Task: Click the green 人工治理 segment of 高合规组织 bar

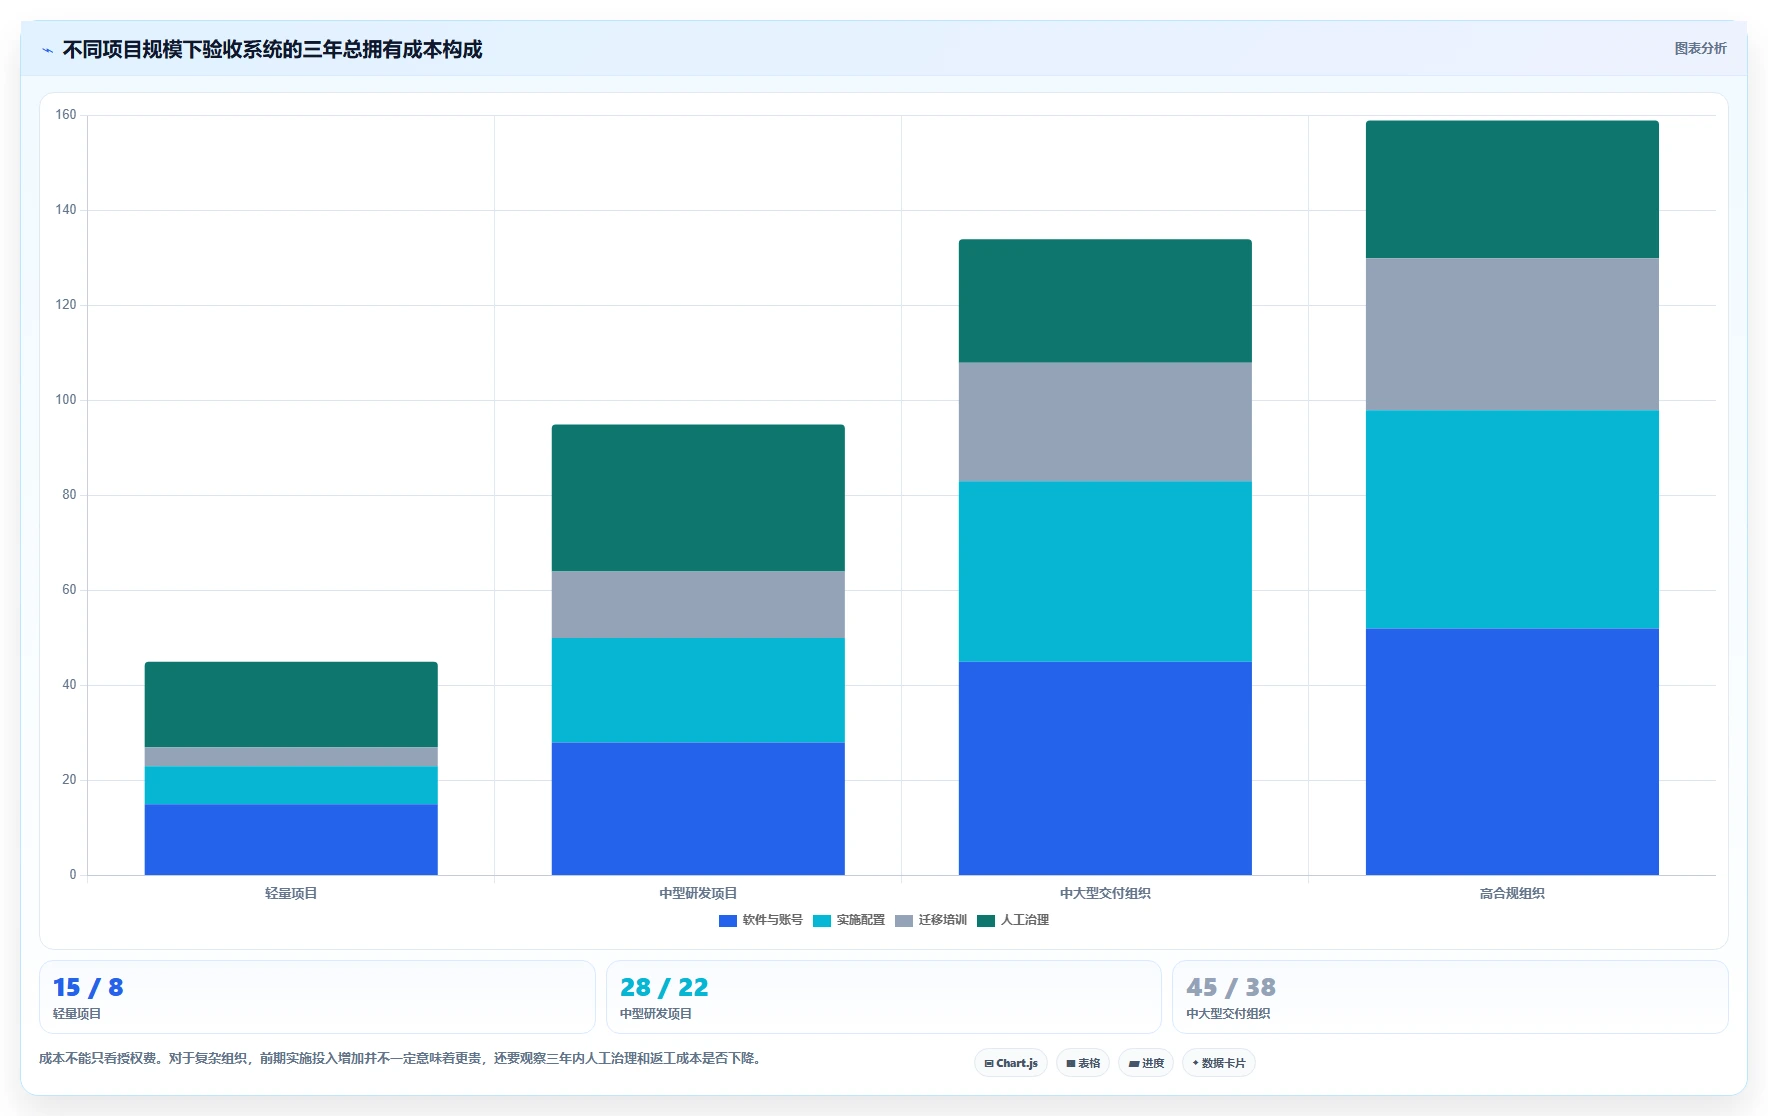Action: [1512, 190]
